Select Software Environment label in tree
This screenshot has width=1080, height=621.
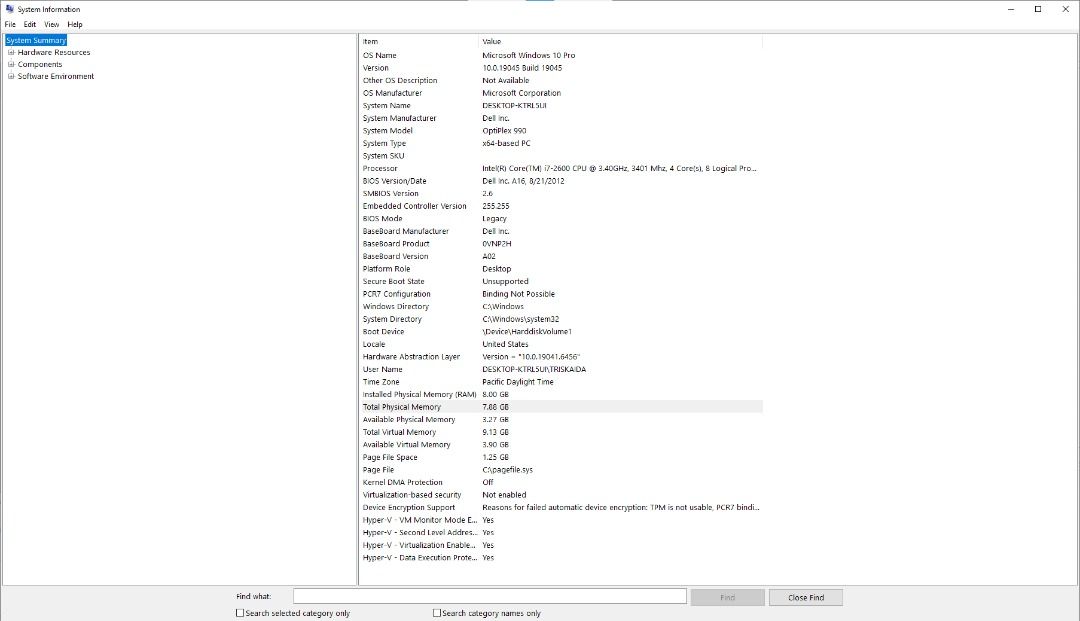56,76
